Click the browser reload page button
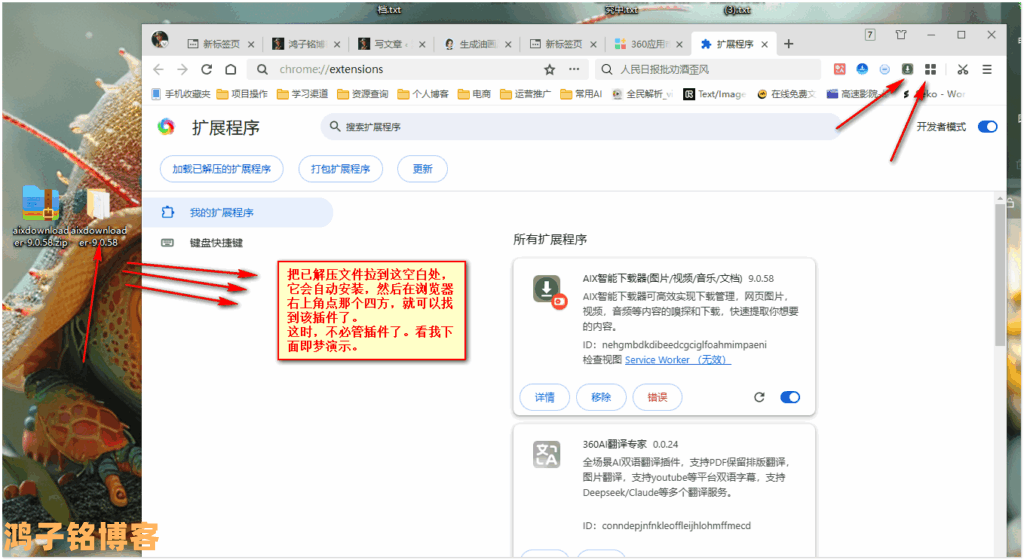 tap(207, 69)
